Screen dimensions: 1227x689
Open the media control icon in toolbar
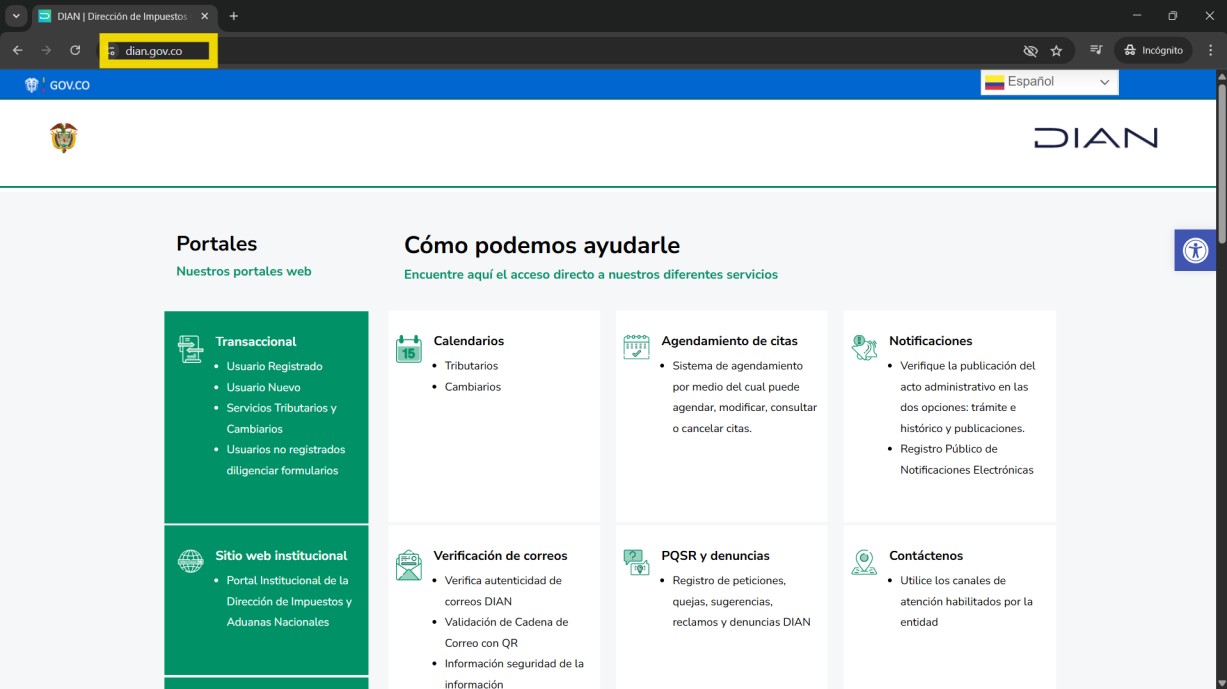click(1096, 50)
